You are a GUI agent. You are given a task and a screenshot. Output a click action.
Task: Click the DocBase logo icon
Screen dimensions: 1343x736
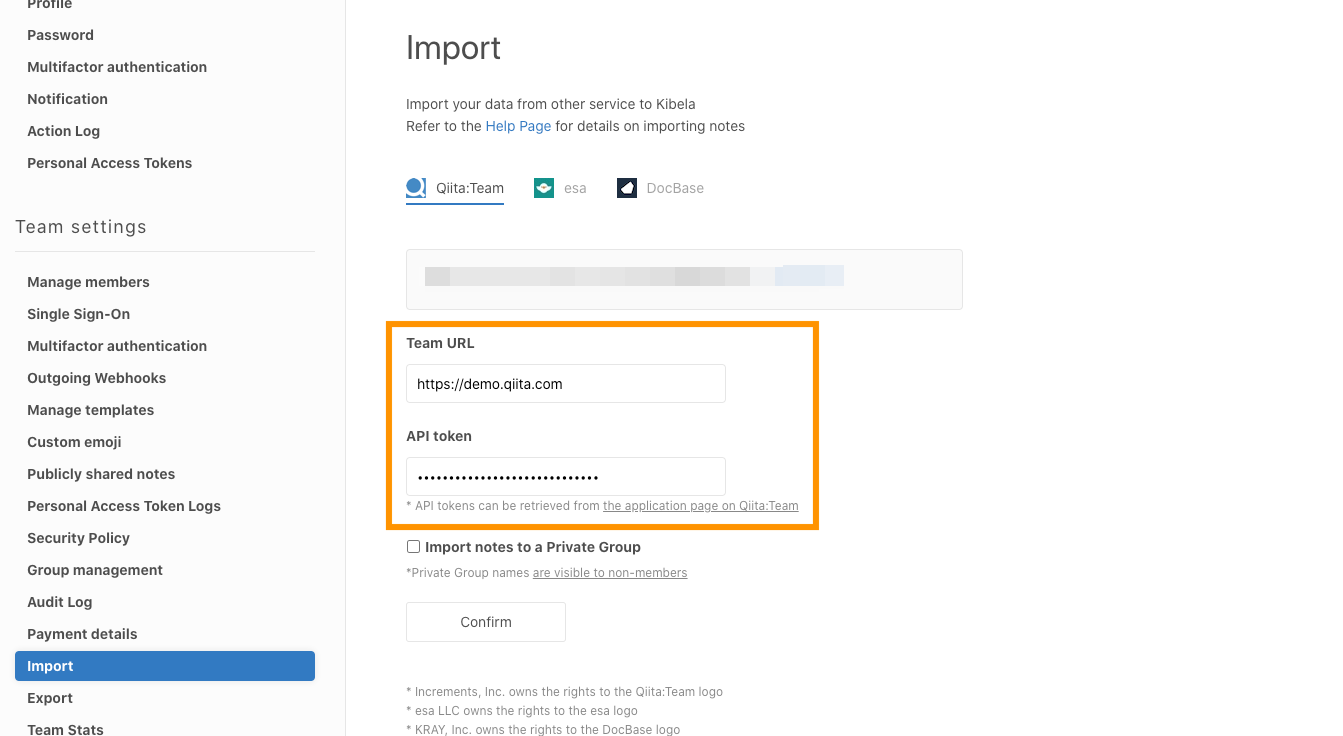[x=627, y=188]
